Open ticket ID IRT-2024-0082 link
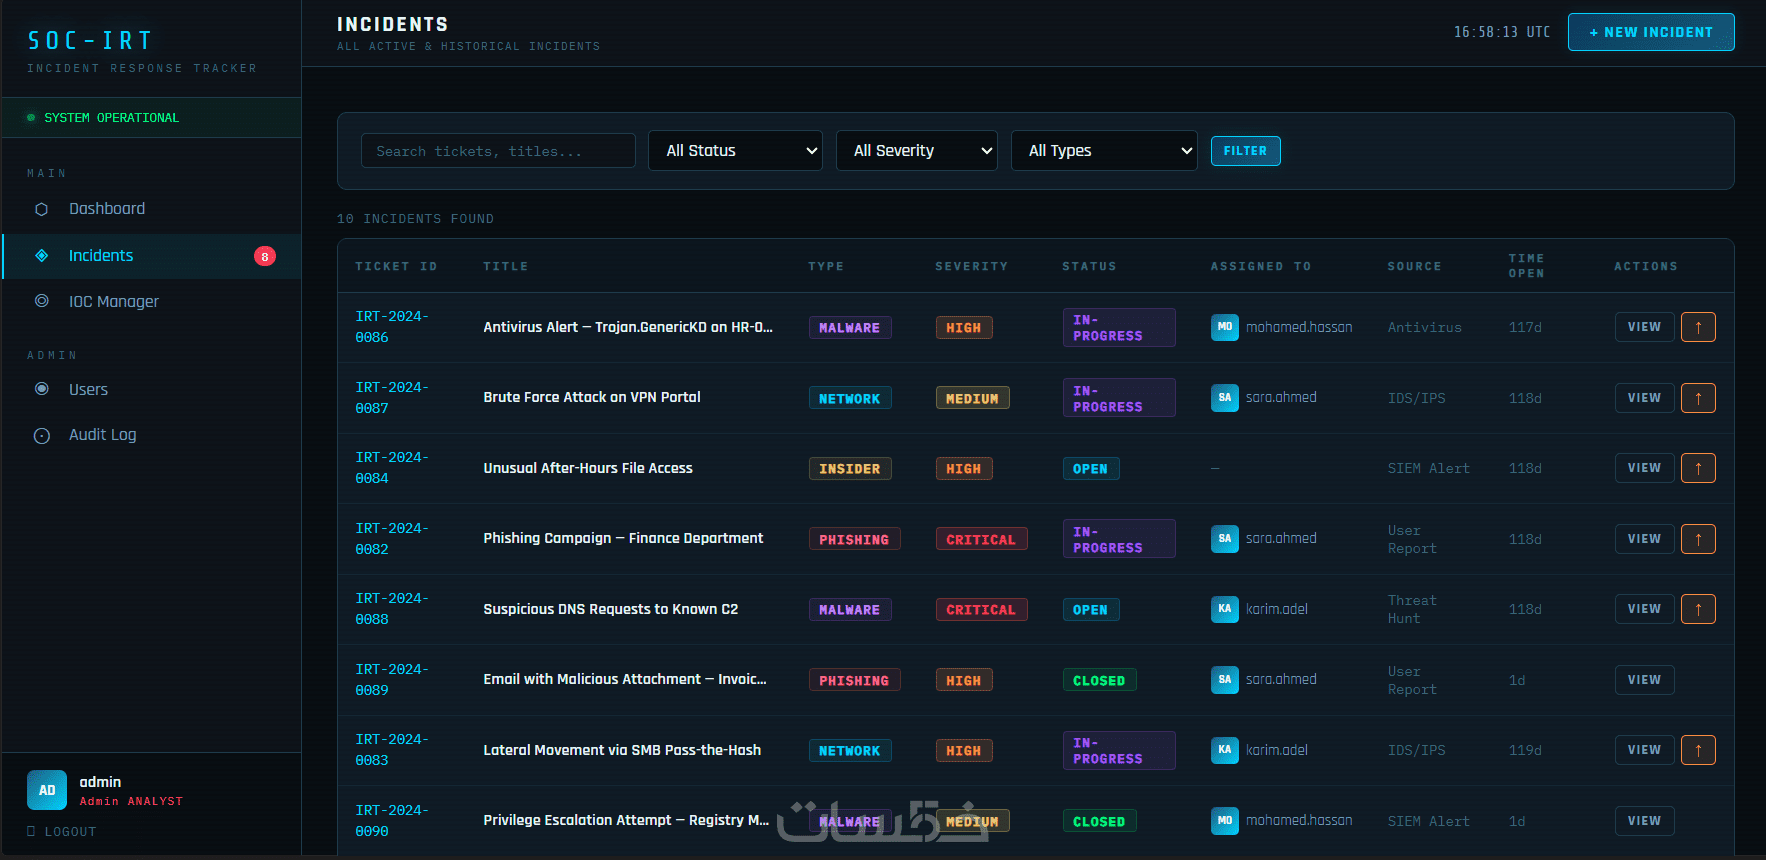This screenshot has width=1766, height=860. click(x=392, y=539)
